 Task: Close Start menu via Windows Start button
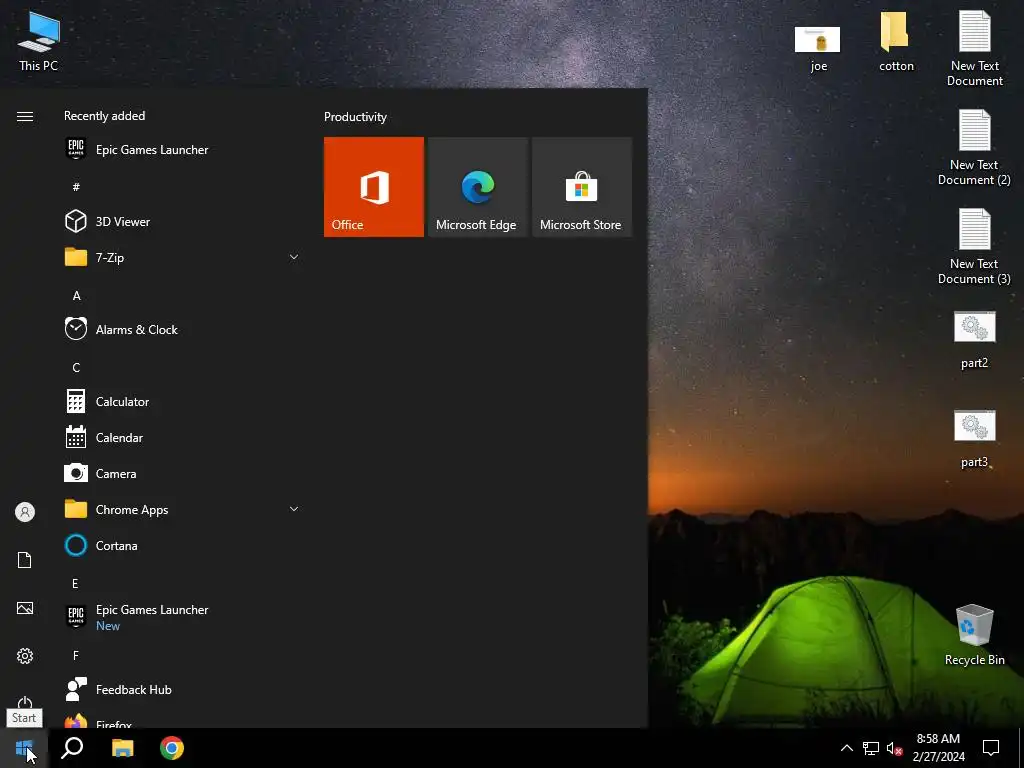point(24,748)
